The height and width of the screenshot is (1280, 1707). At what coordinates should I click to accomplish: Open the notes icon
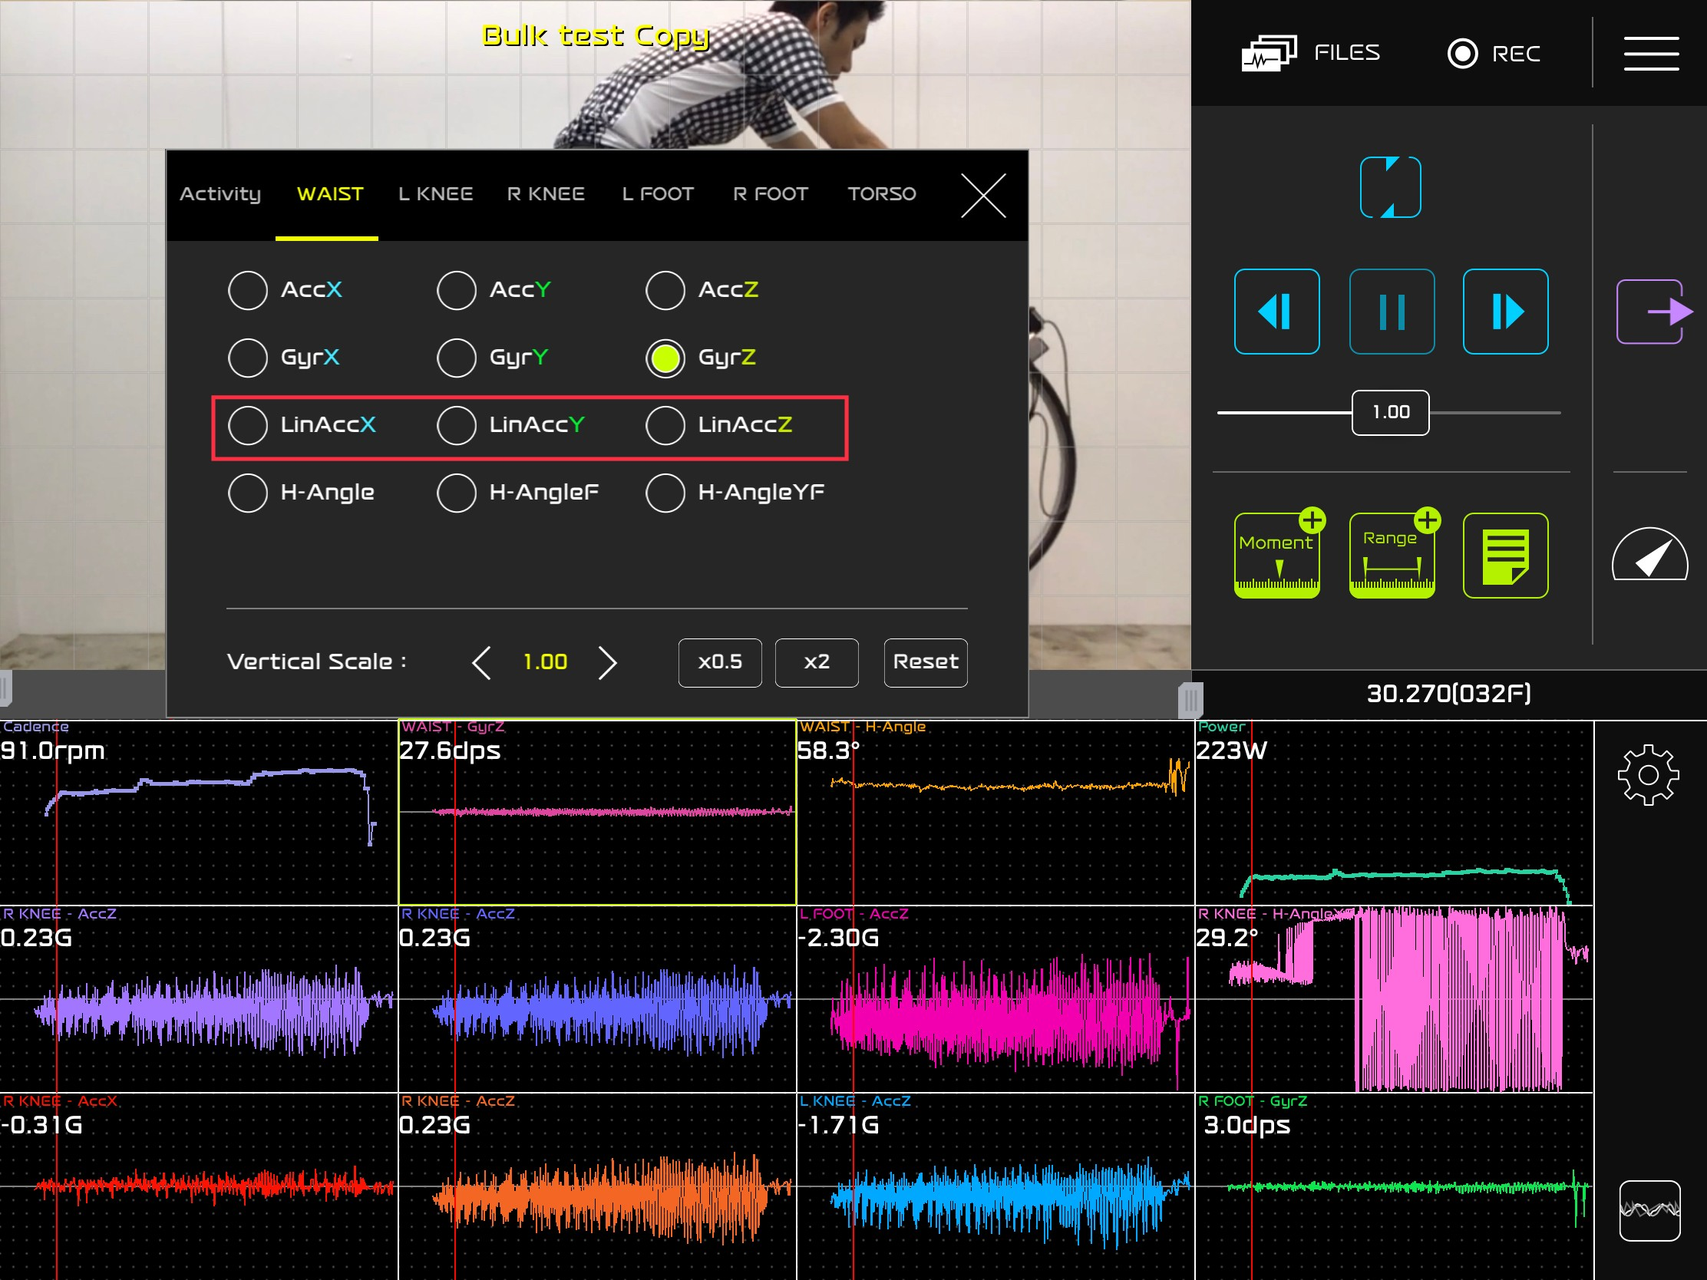(1505, 556)
